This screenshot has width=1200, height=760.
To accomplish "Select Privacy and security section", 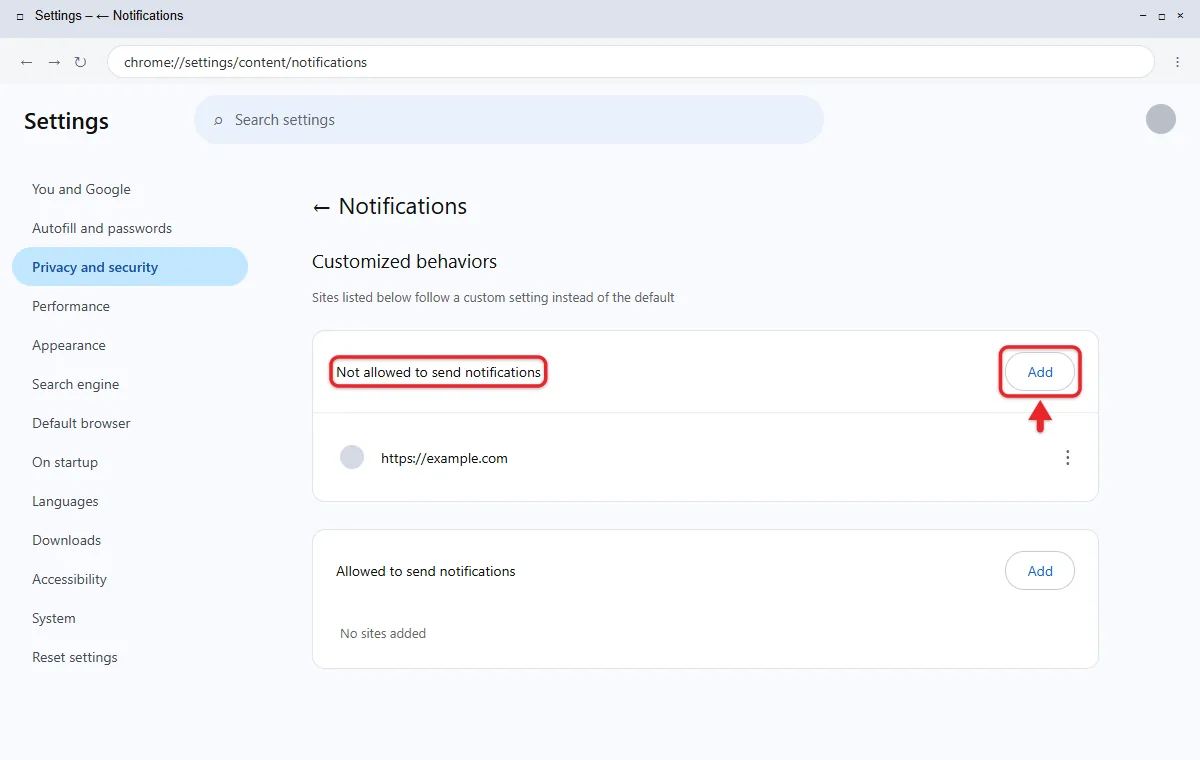I will click(x=130, y=267).
